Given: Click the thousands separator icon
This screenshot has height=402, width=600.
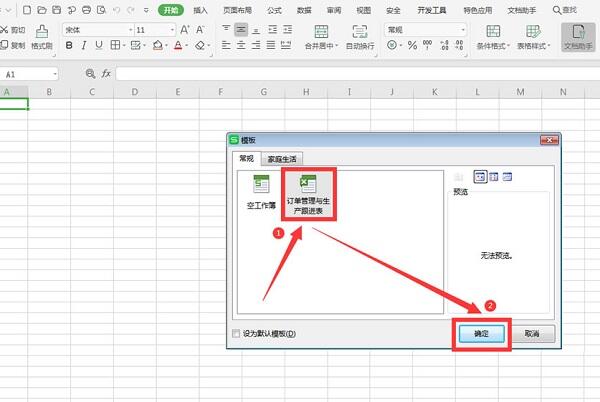Looking at the screenshot, I should [427, 45].
